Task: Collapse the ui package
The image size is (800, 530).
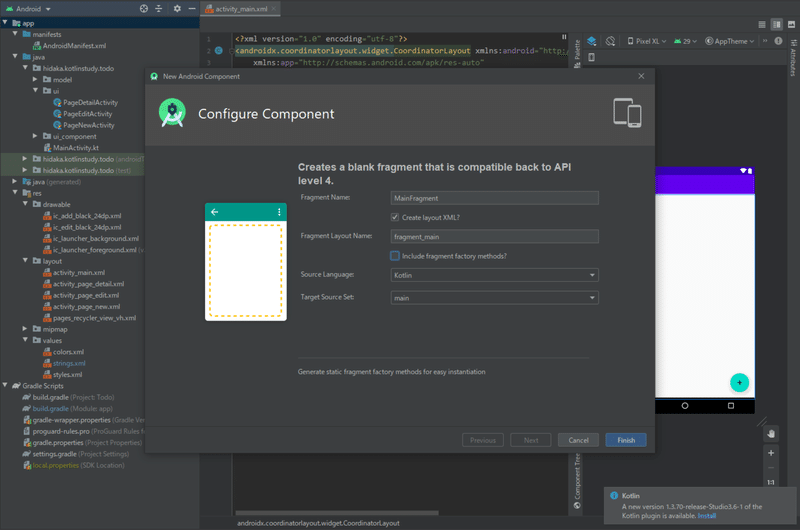Action: click(35, 91)
